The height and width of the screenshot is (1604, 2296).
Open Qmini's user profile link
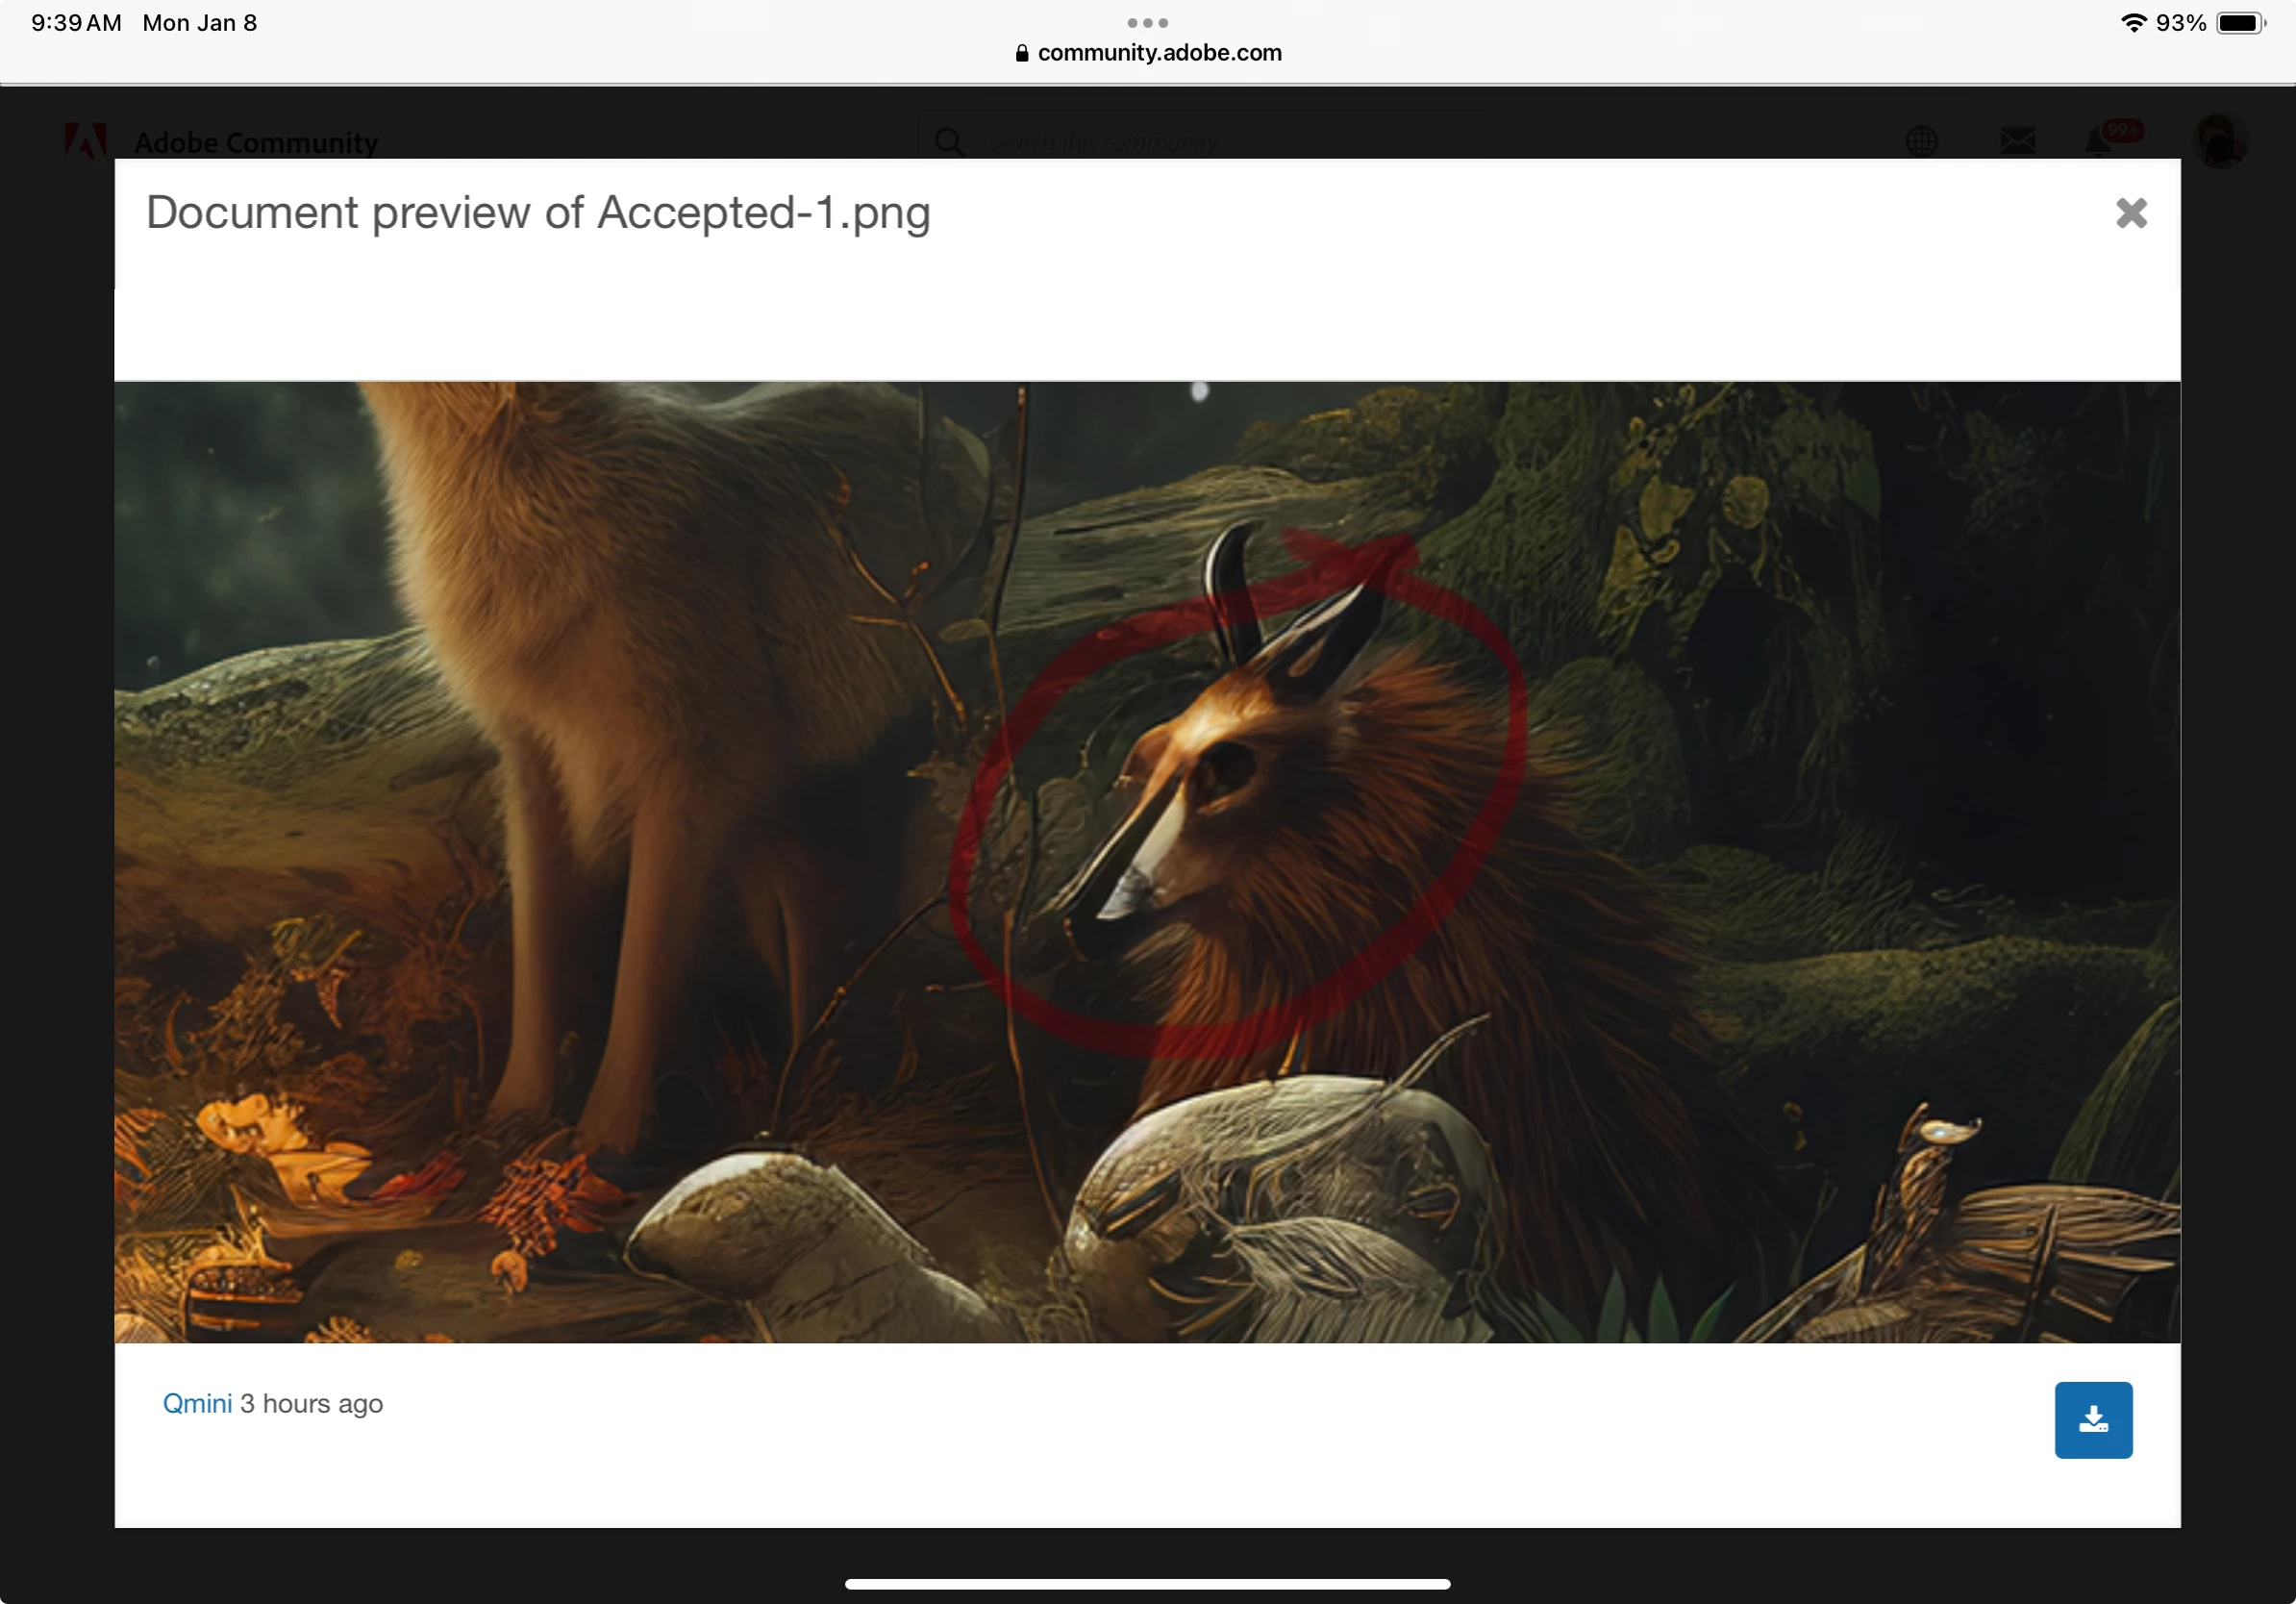(x=197, y=1403)
